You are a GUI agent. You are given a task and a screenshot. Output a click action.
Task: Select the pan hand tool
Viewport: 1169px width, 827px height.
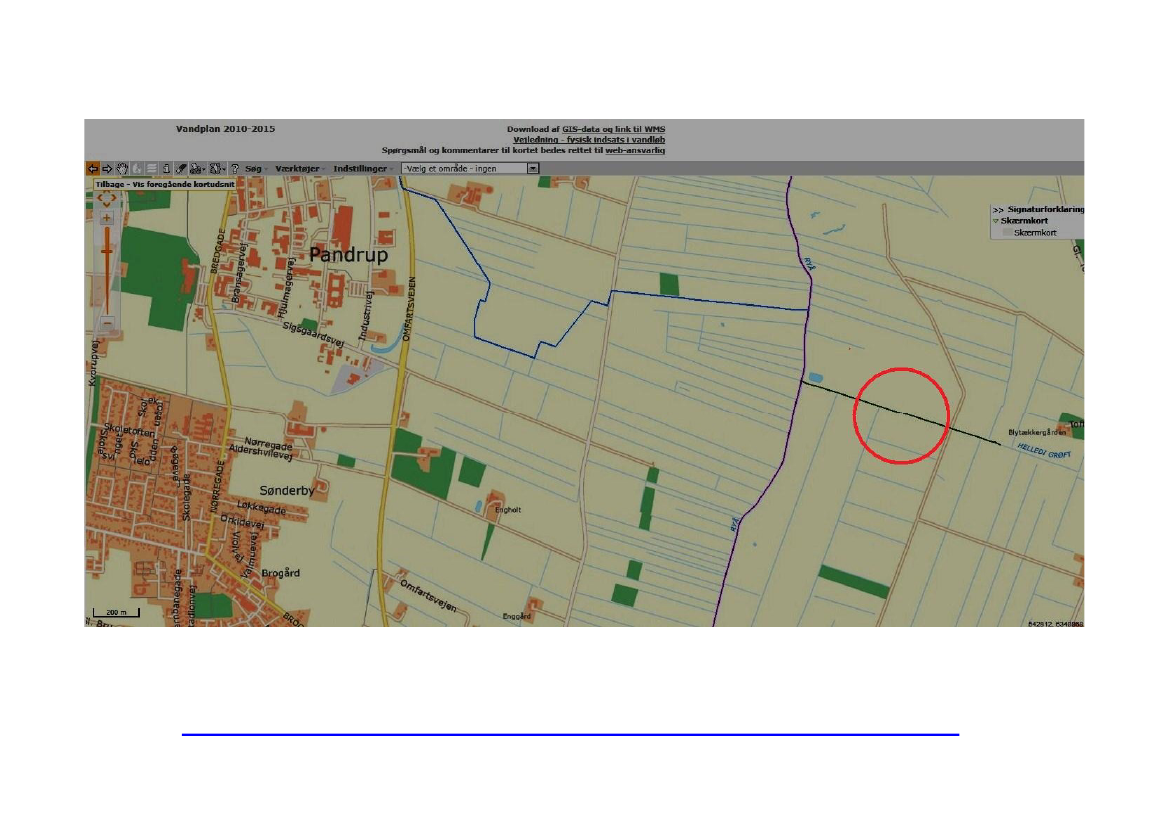122,169
